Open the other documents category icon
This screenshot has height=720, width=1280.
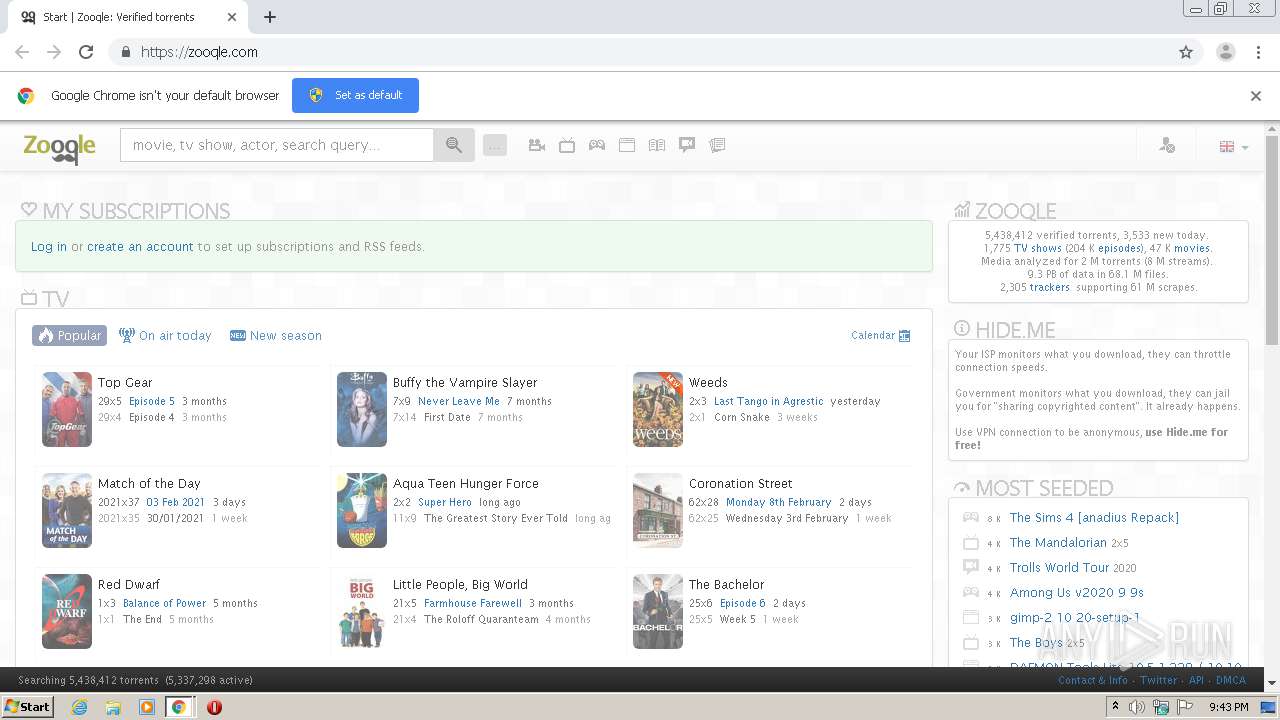point(717,145)
